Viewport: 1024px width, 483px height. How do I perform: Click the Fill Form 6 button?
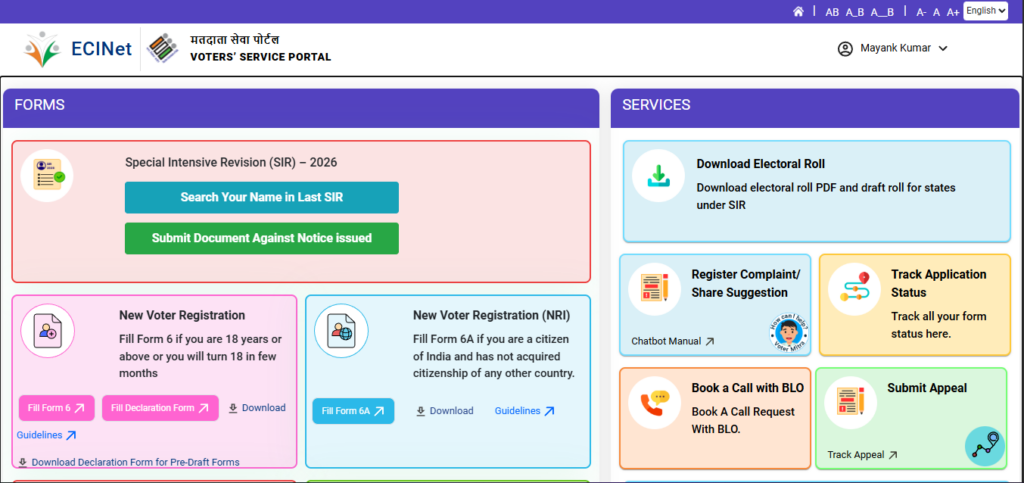[57, 408]
